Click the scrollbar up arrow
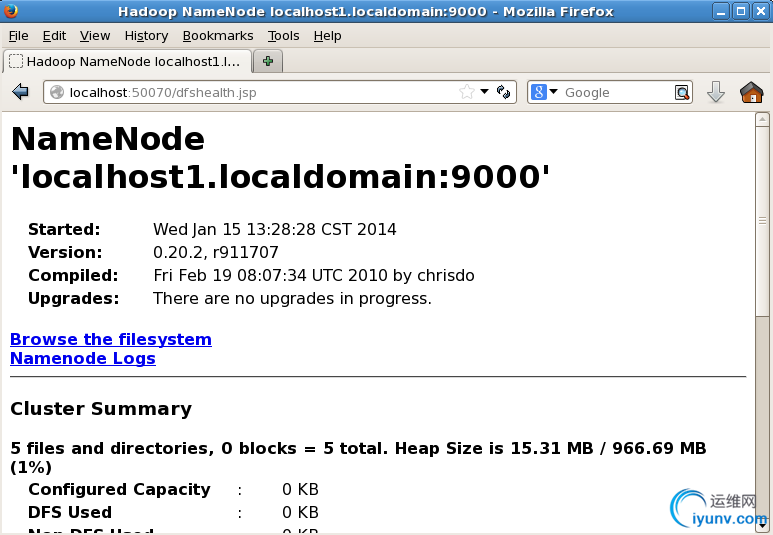 coord(762,120)
